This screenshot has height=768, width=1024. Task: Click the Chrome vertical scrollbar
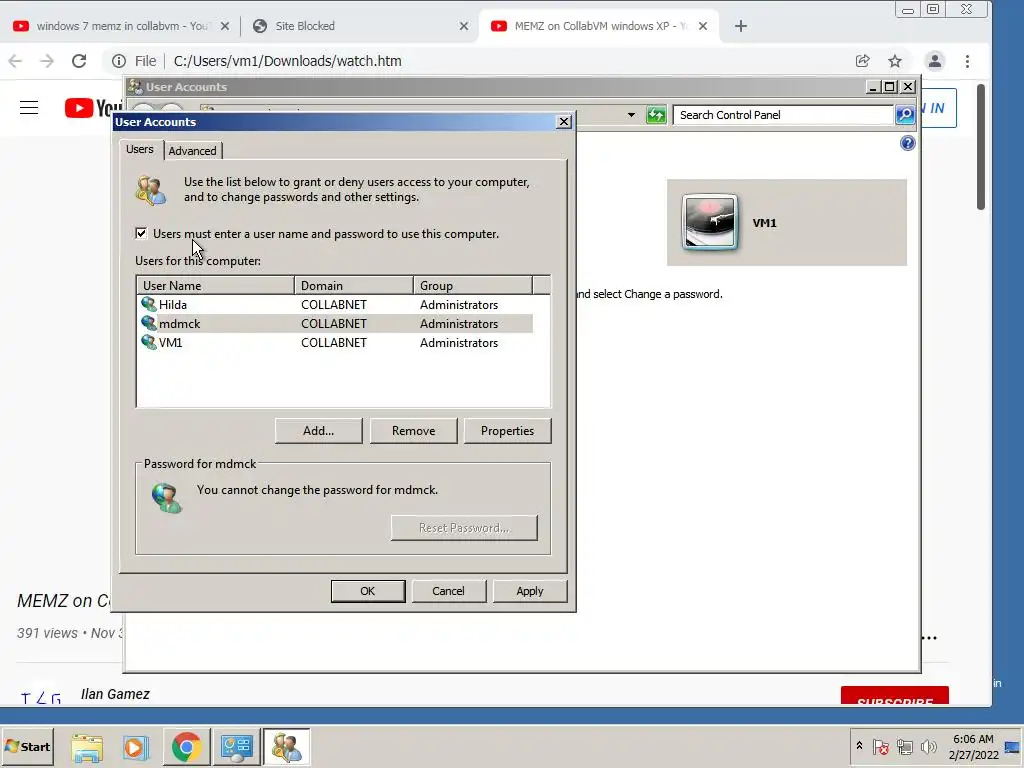(x=980, y=147)
